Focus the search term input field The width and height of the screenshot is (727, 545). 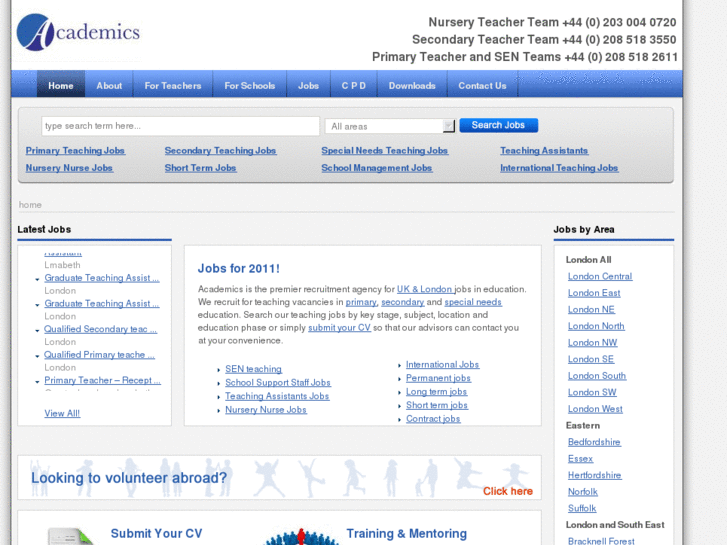[180, 126]
